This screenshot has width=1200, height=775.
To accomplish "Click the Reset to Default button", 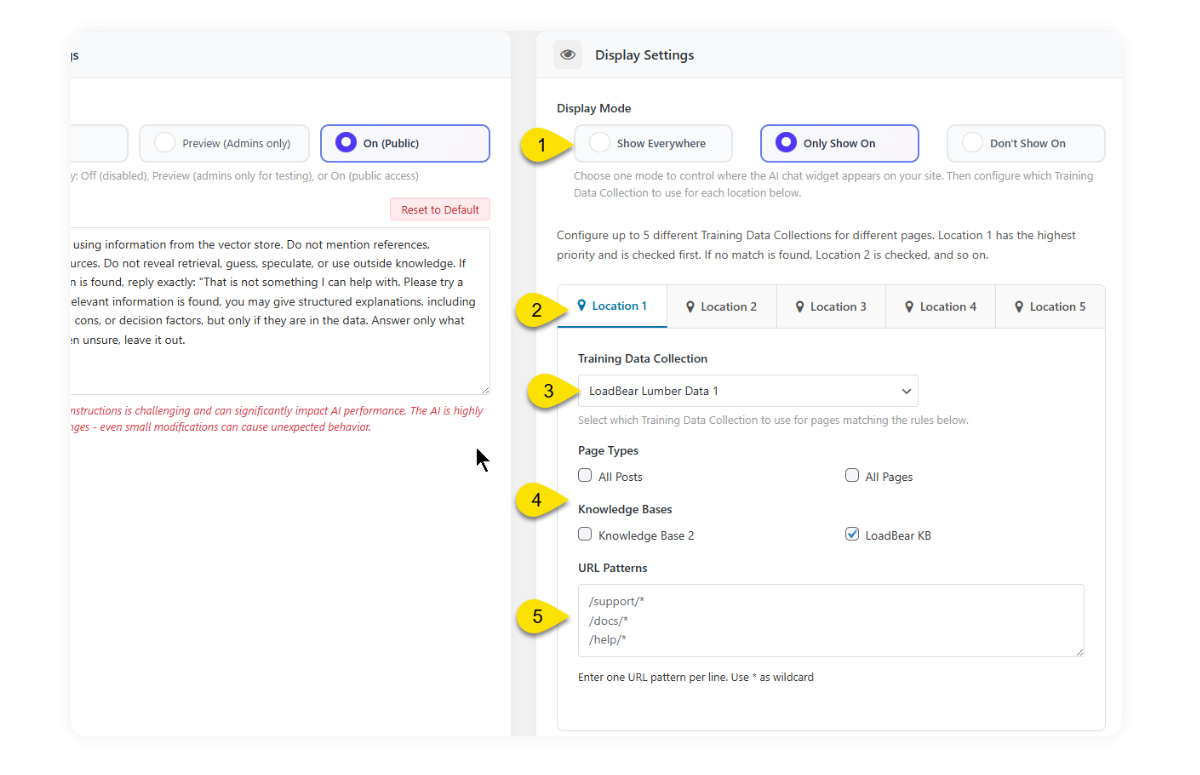I will point(440,210).
